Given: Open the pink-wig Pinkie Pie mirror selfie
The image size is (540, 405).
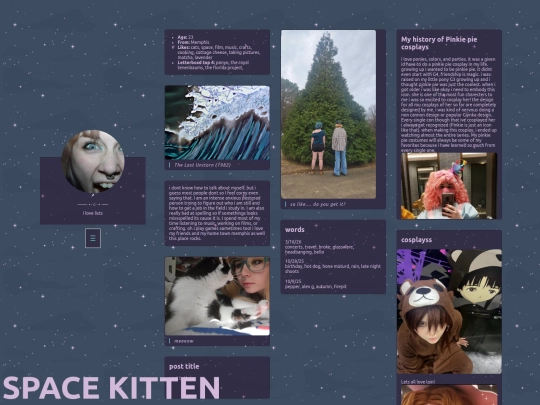Looking at the screenshot, I should (449, 186).
